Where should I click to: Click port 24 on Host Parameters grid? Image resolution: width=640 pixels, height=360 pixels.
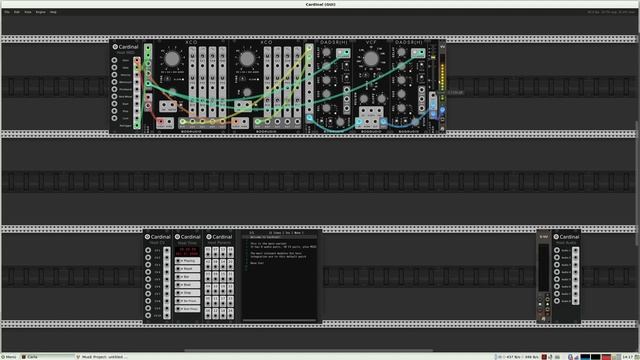[231, 313]
